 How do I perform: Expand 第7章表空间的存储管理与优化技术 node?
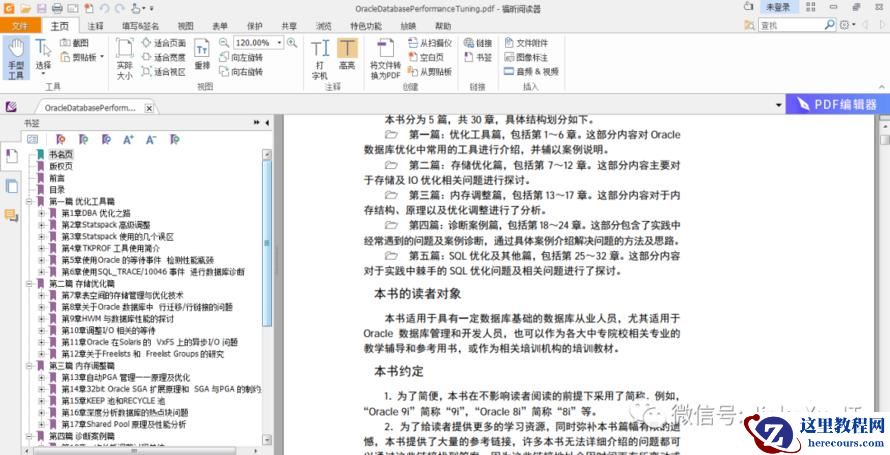tap(41, 296)
